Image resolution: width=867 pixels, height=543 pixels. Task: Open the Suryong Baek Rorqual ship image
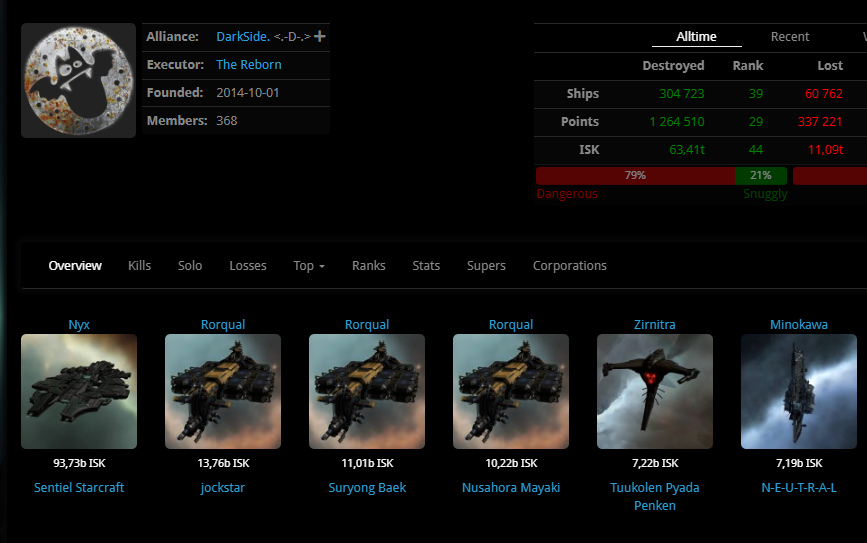tap(367, 391)
